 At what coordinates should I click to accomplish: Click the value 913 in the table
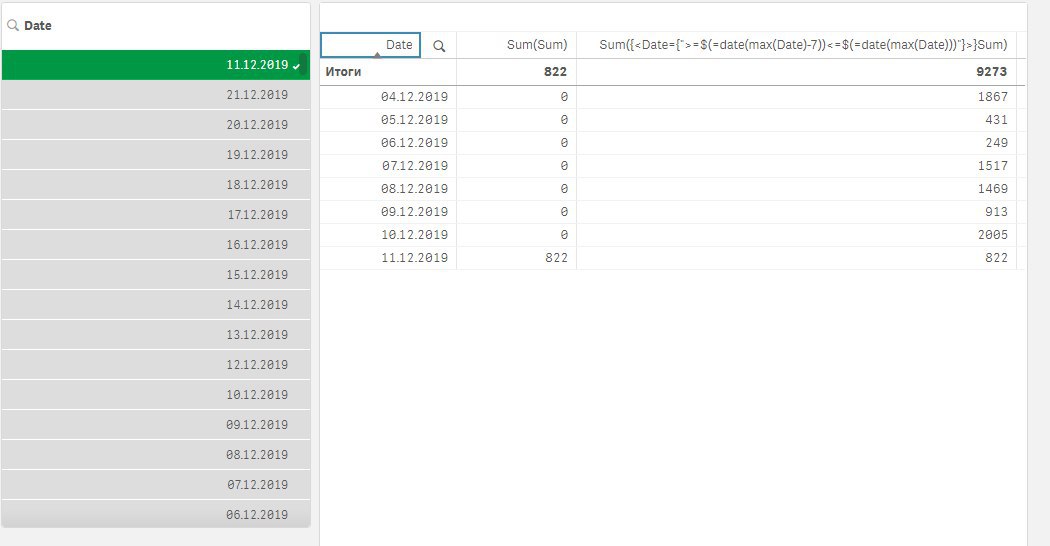click(x=996, y=212)
